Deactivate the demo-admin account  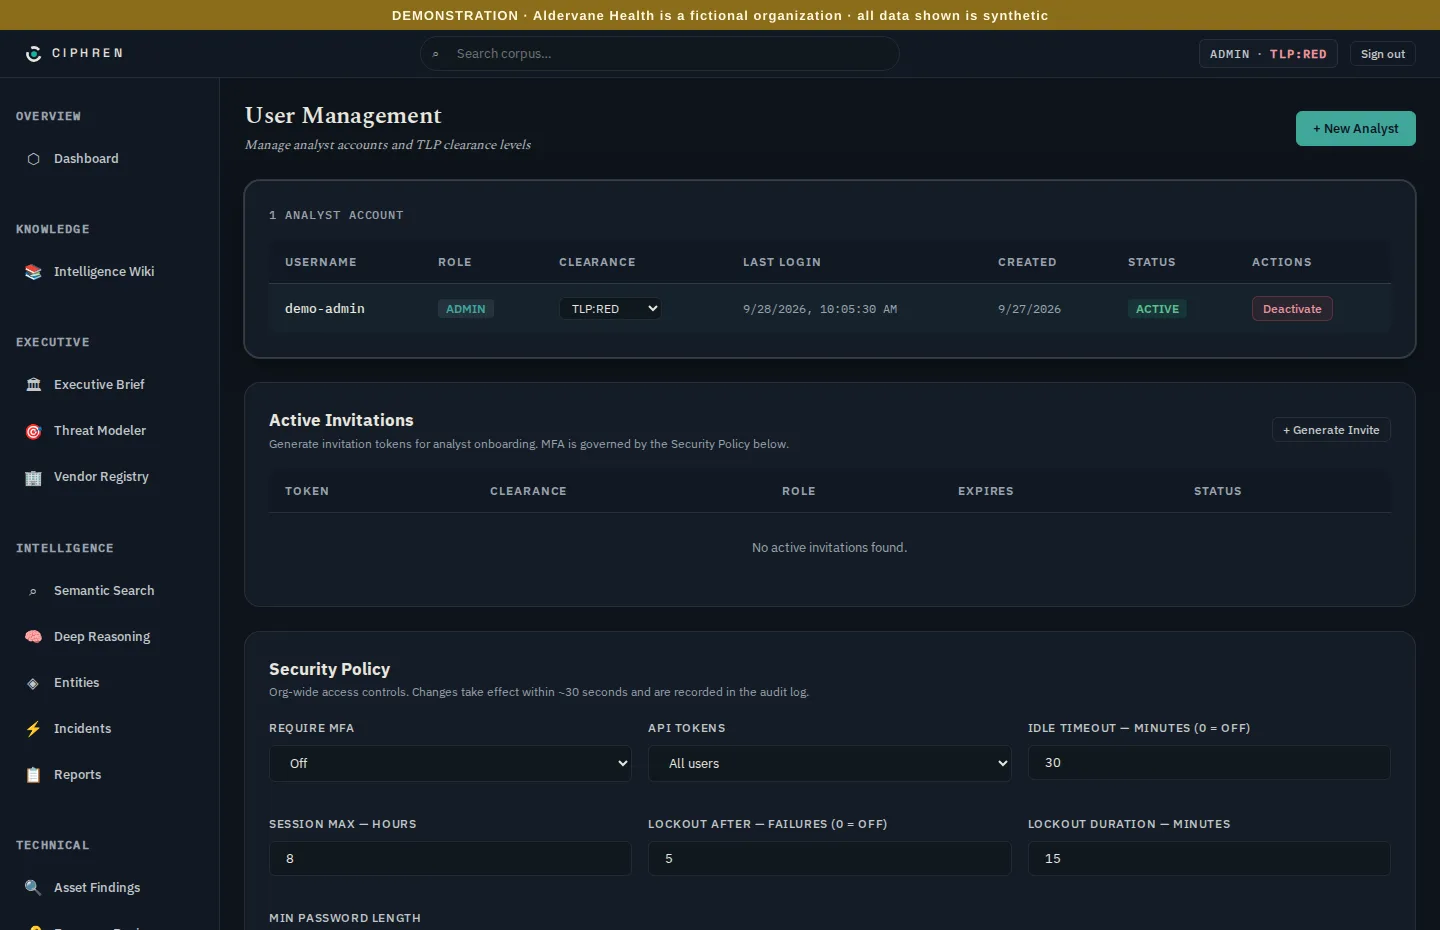[1292, 309]
